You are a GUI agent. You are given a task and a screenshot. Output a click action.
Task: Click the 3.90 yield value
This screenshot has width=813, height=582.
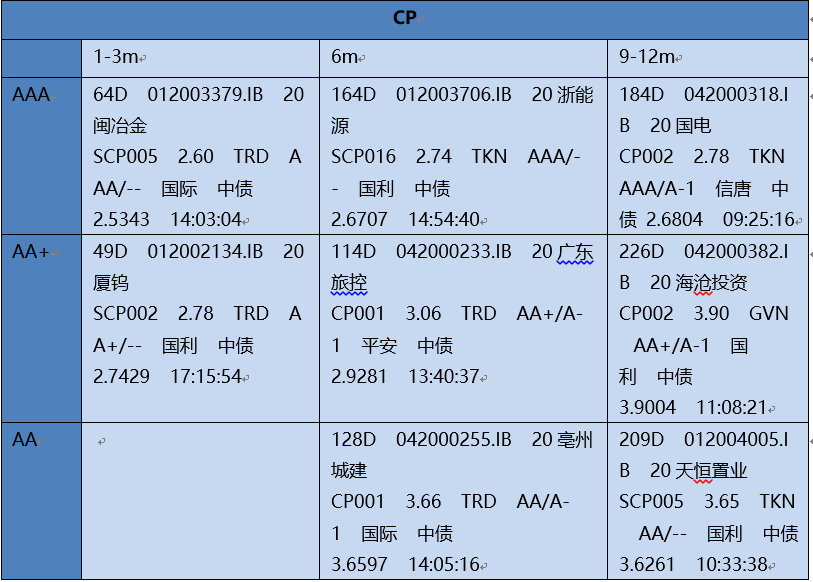coord(711,313)
